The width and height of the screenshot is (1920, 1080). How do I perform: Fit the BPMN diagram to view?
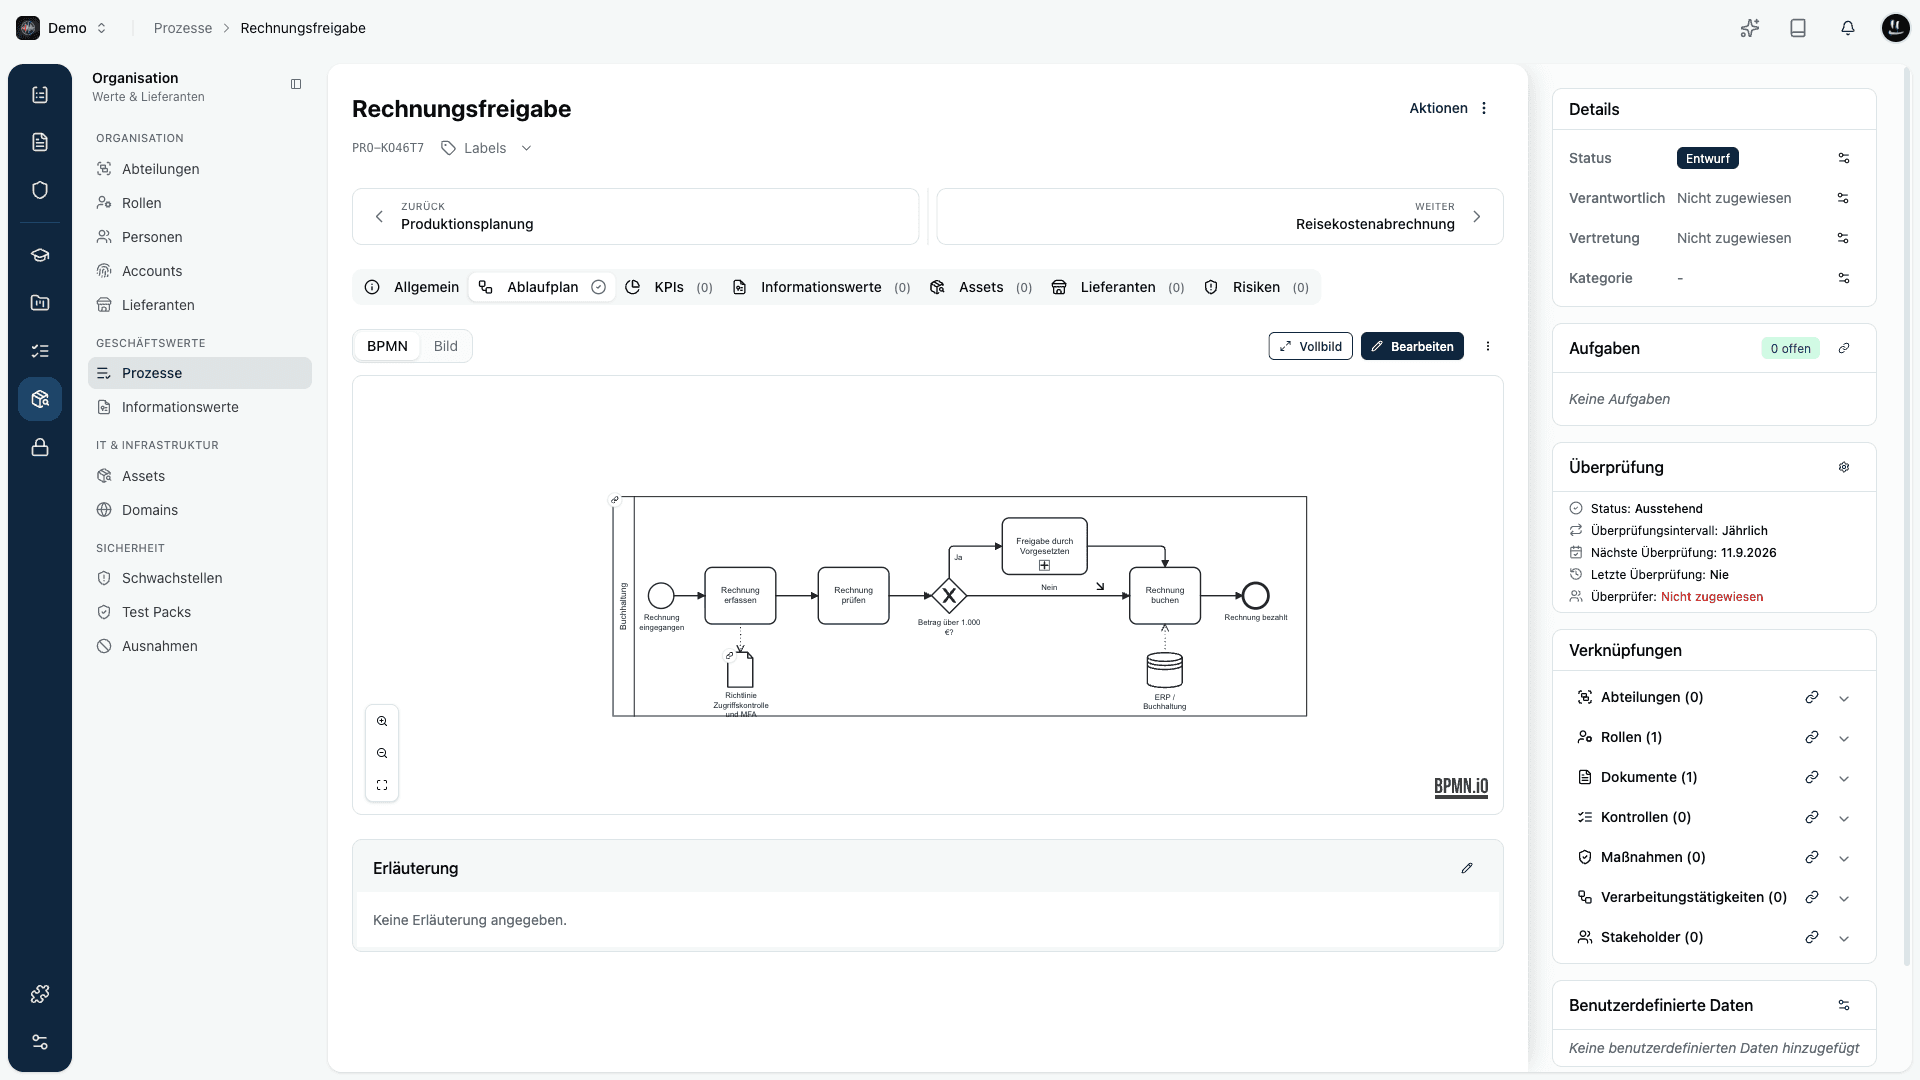coord(382,785)
